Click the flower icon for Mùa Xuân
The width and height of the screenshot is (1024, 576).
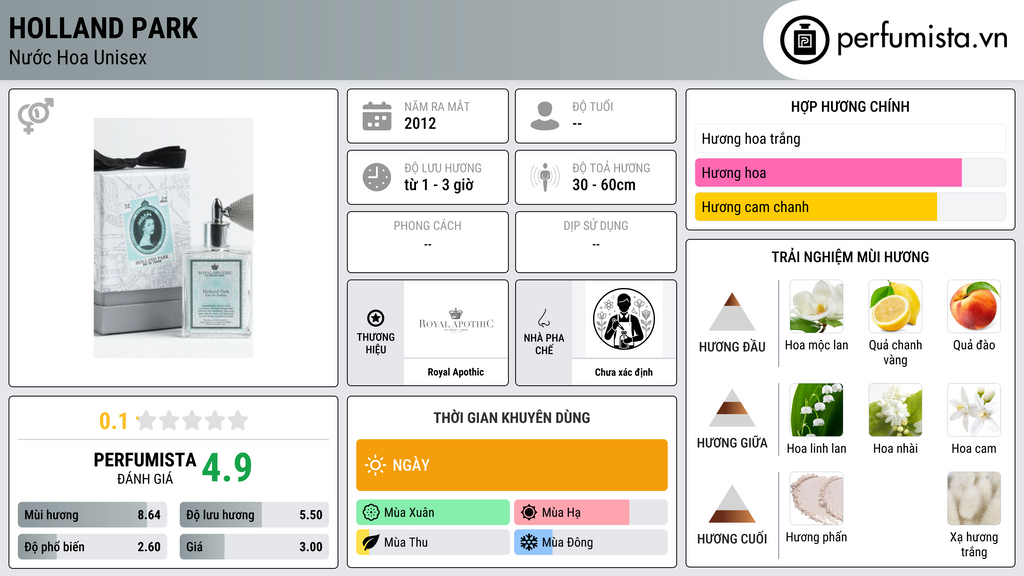371,513
